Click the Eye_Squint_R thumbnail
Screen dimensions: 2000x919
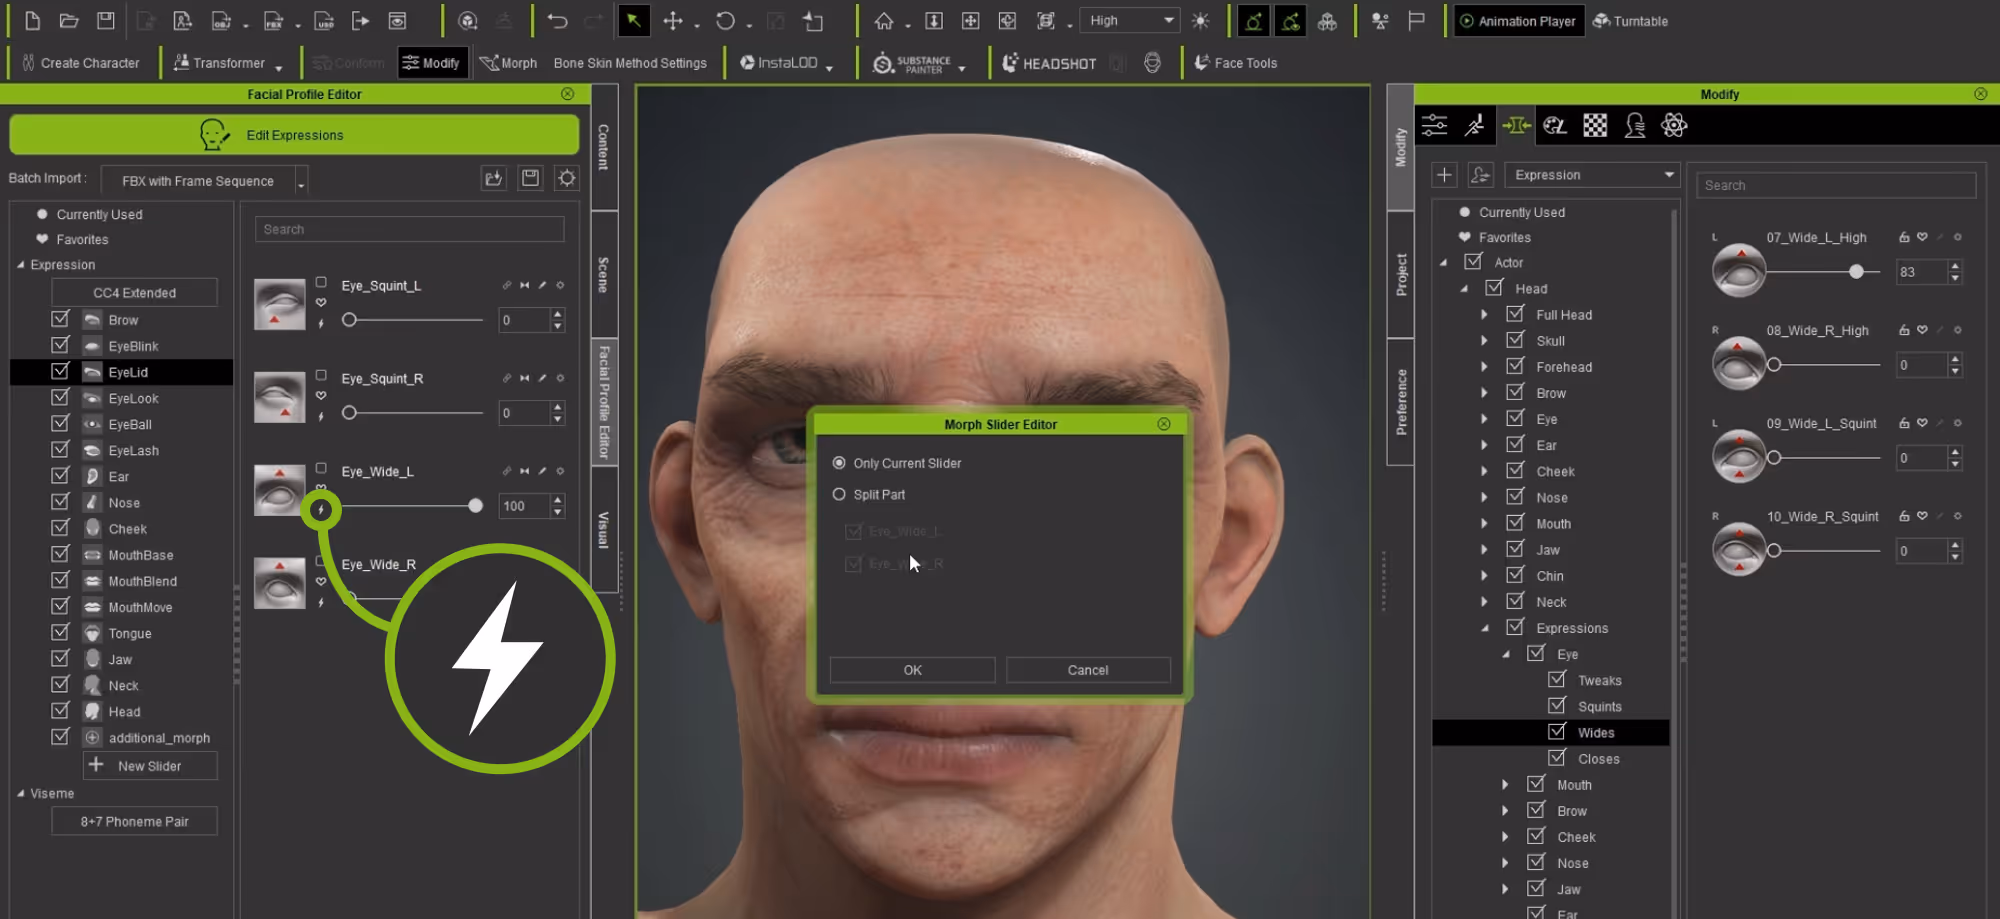tap(280, 397)
